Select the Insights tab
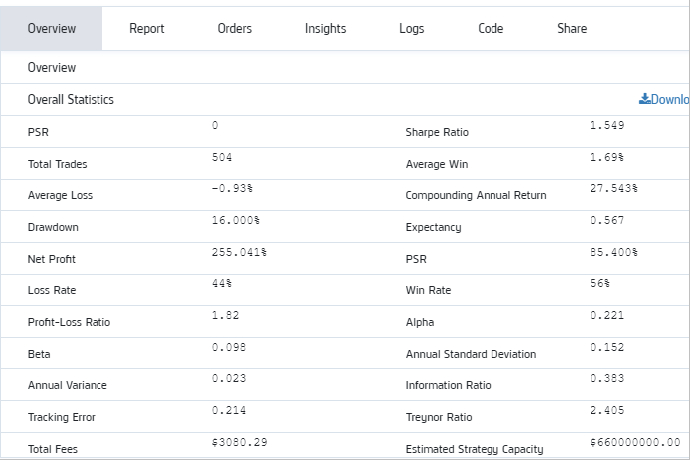690x460 pixels. (x=326, y=28)
